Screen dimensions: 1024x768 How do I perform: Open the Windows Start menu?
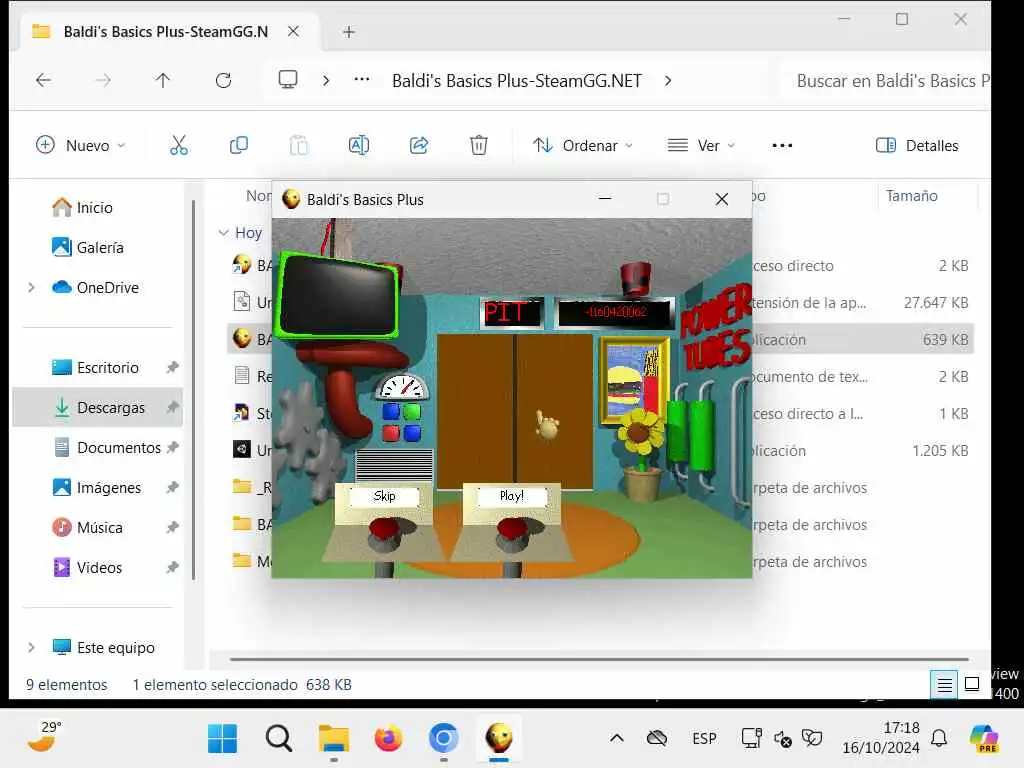point(222,739)
